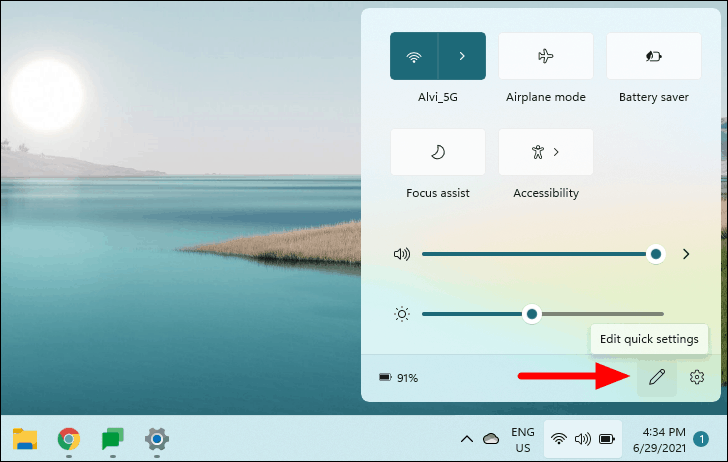Click the taskbar volume tray icon
This screenshot has width=728, height=462.
[583, 439]
